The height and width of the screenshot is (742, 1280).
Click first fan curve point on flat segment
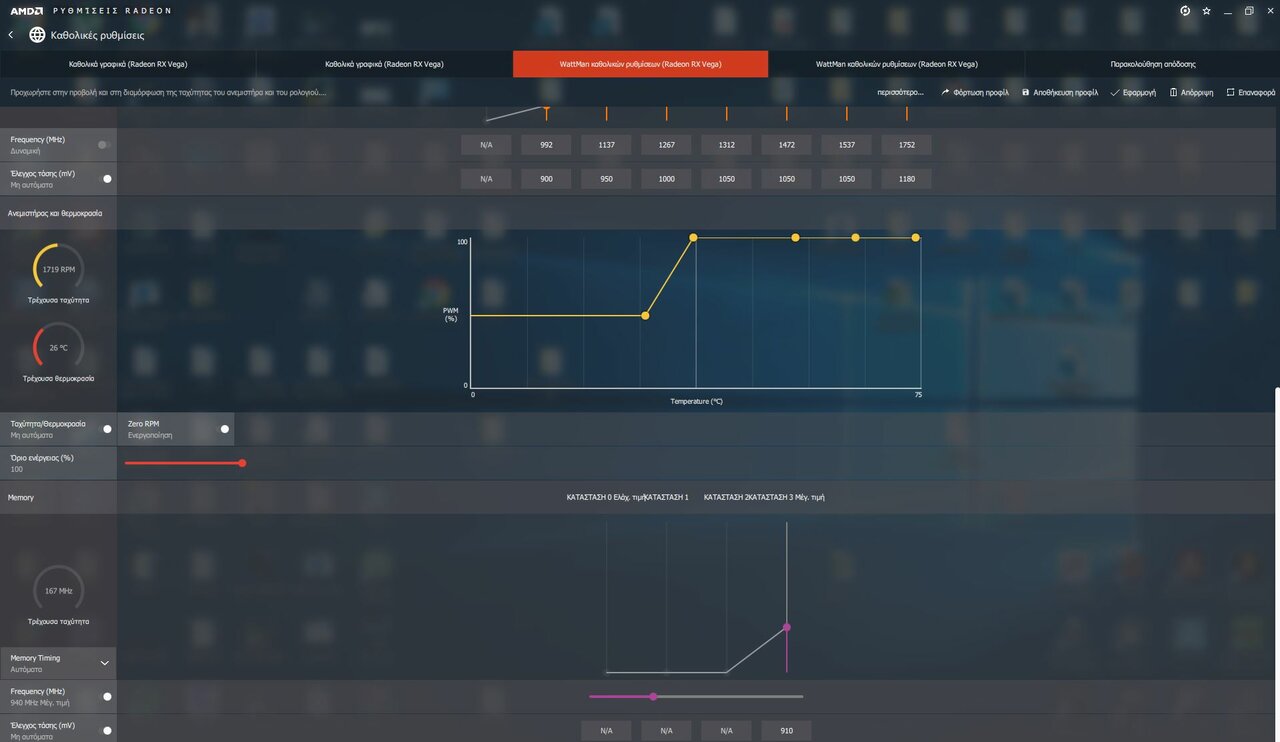point(645,316)
